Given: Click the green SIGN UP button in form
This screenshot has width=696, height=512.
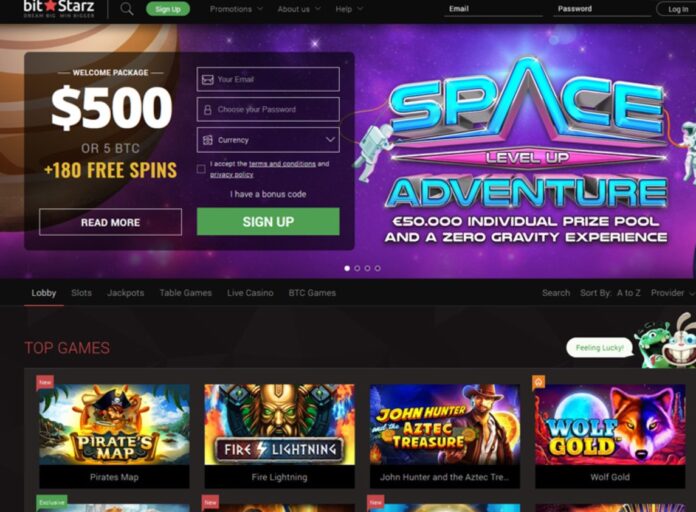Looking at the screenshot, I should [268, 222].
